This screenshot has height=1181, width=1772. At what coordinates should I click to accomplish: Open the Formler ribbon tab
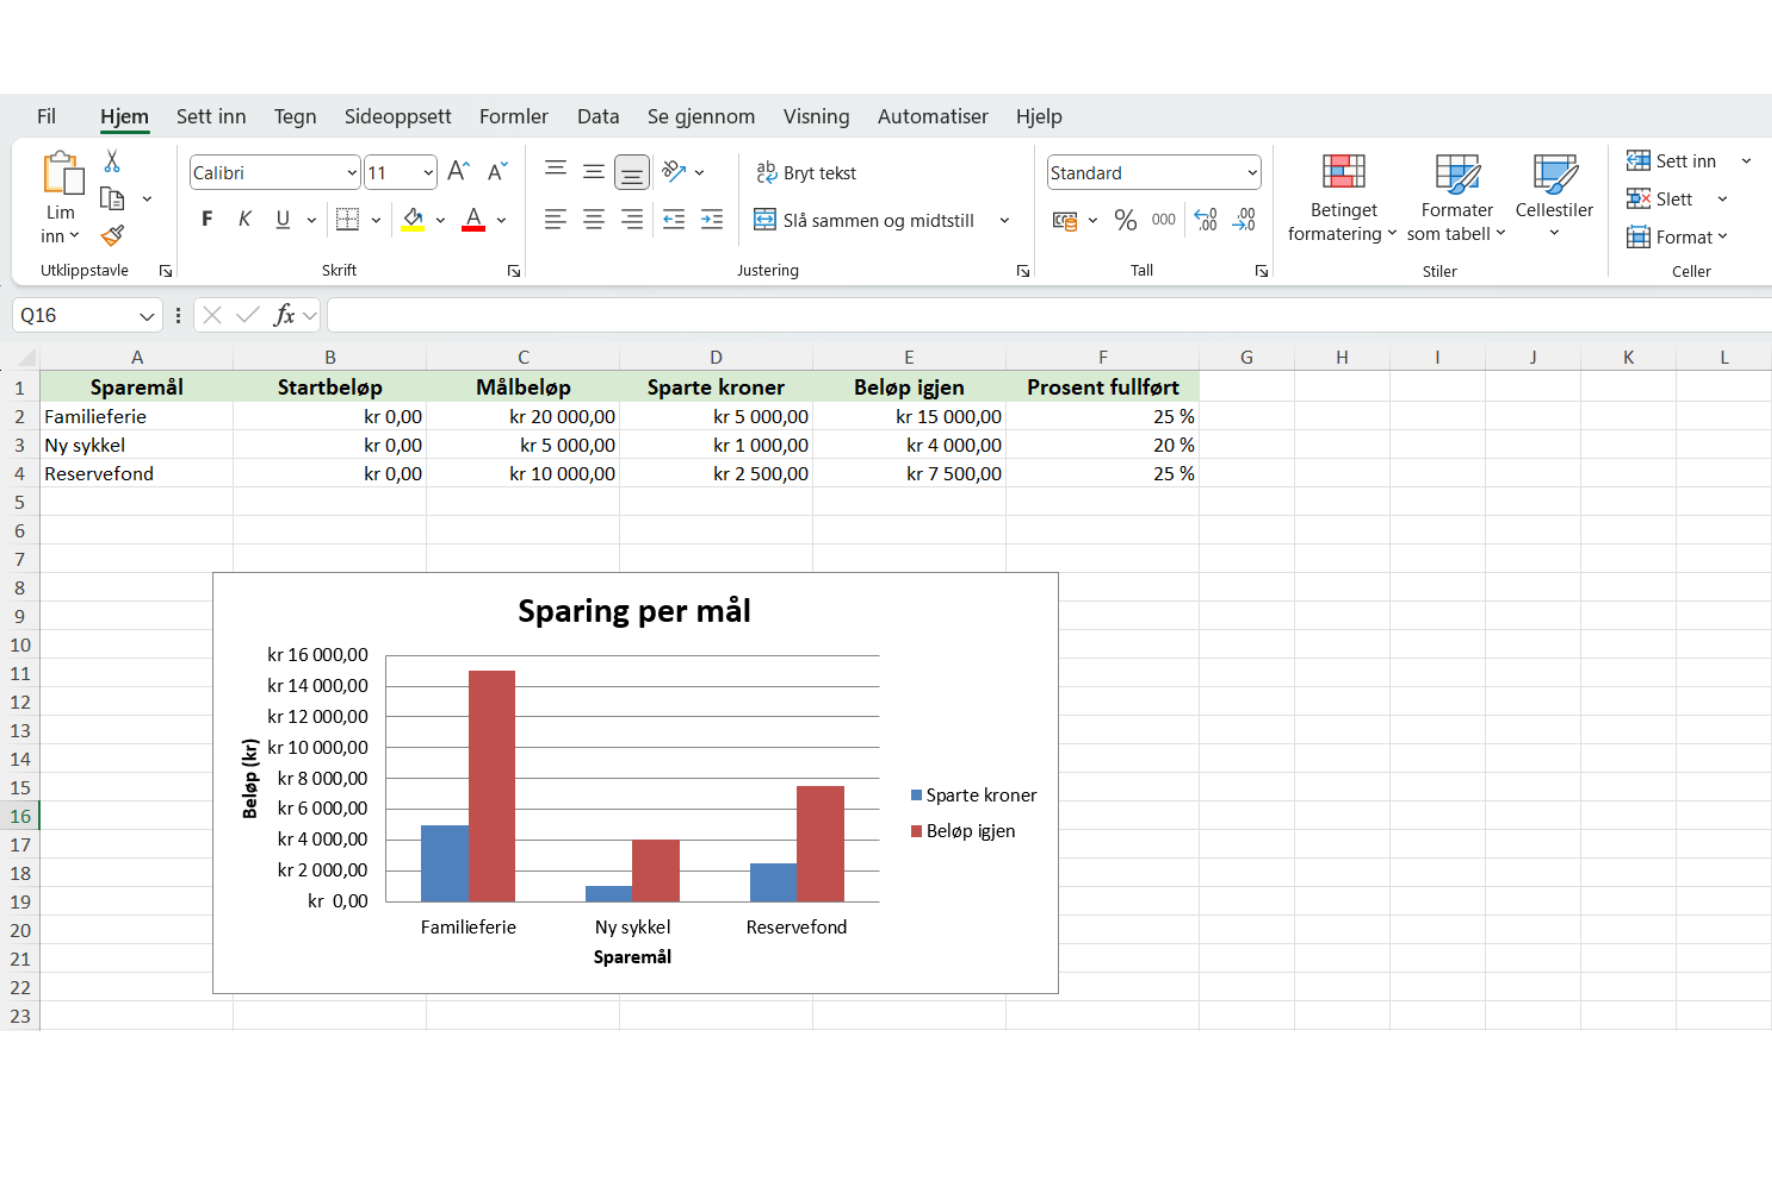[x=513, y=117]
